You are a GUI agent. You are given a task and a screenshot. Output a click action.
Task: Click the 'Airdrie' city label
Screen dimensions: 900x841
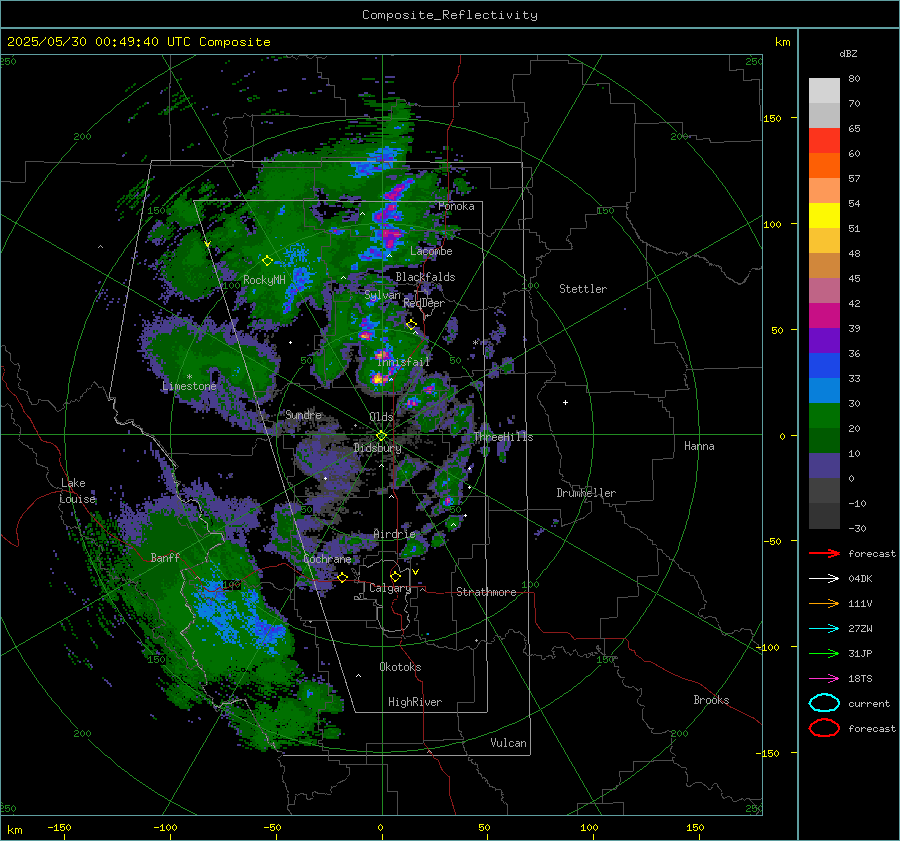[x=394, y=534]
